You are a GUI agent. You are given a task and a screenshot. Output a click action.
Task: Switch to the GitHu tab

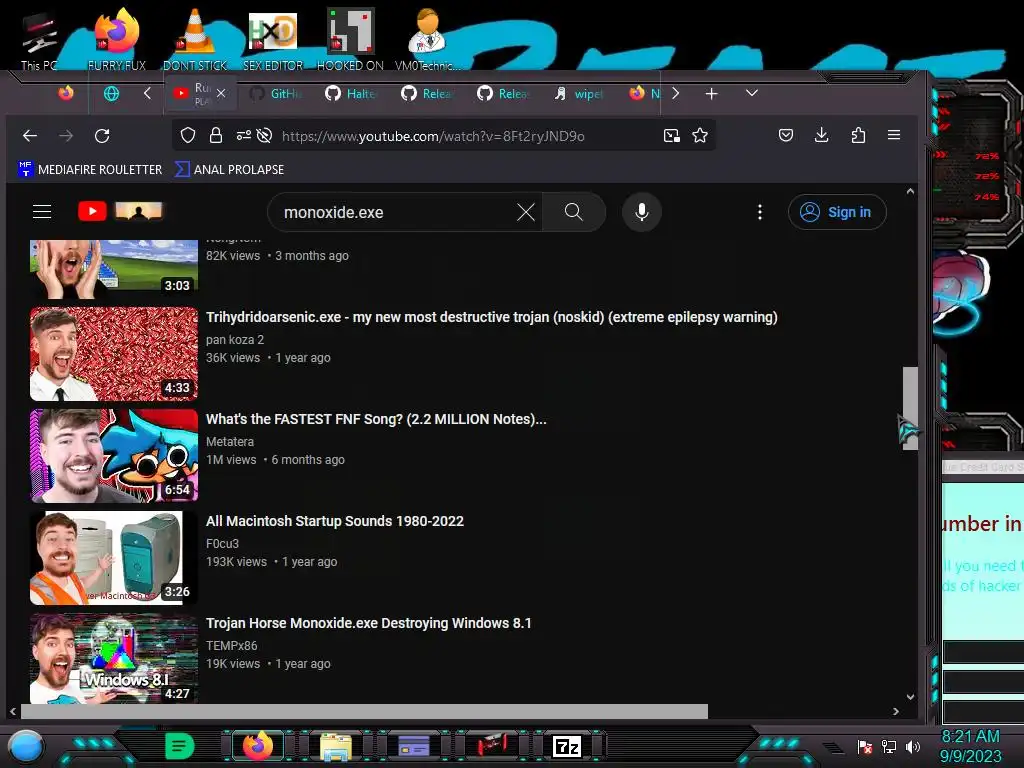(277, 93)
